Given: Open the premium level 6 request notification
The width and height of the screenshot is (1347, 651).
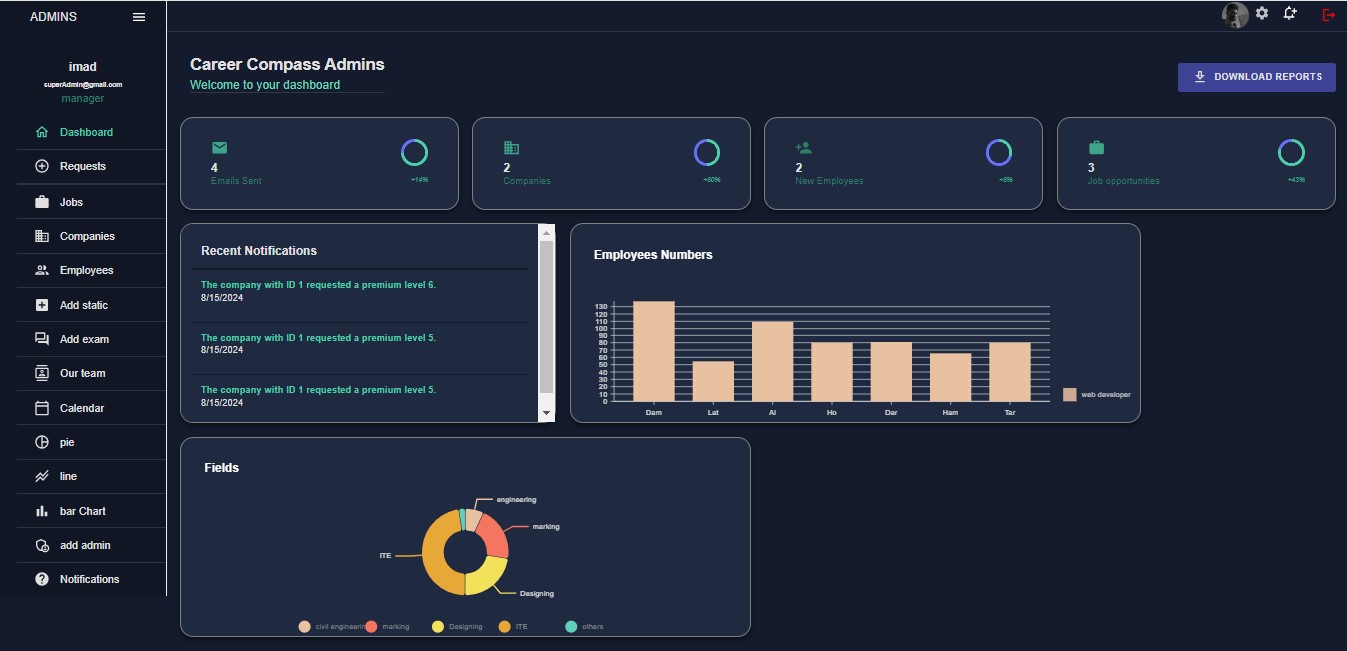Looking at the screenshot, I should point(318,285).
